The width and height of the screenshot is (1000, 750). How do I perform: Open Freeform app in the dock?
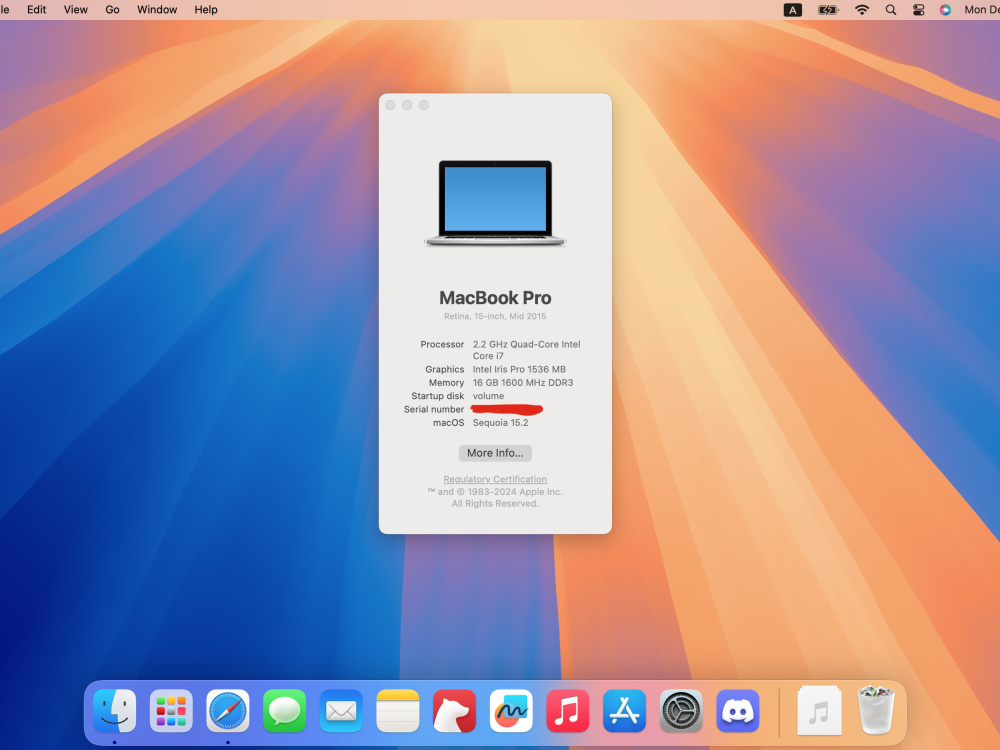pos(511,710)
